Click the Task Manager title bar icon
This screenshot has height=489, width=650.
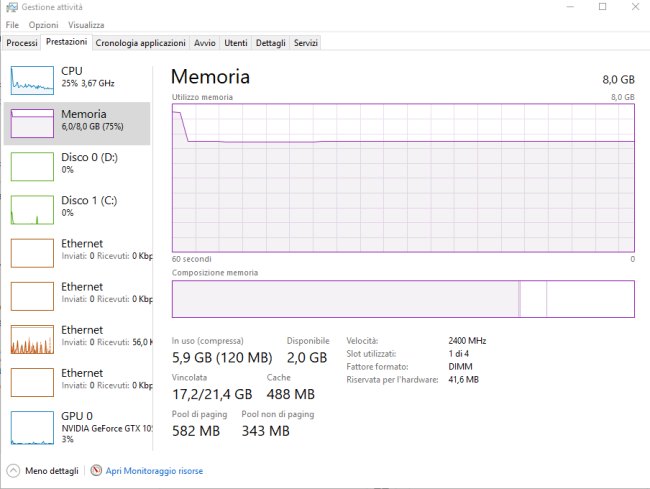(x=12, y=7)
